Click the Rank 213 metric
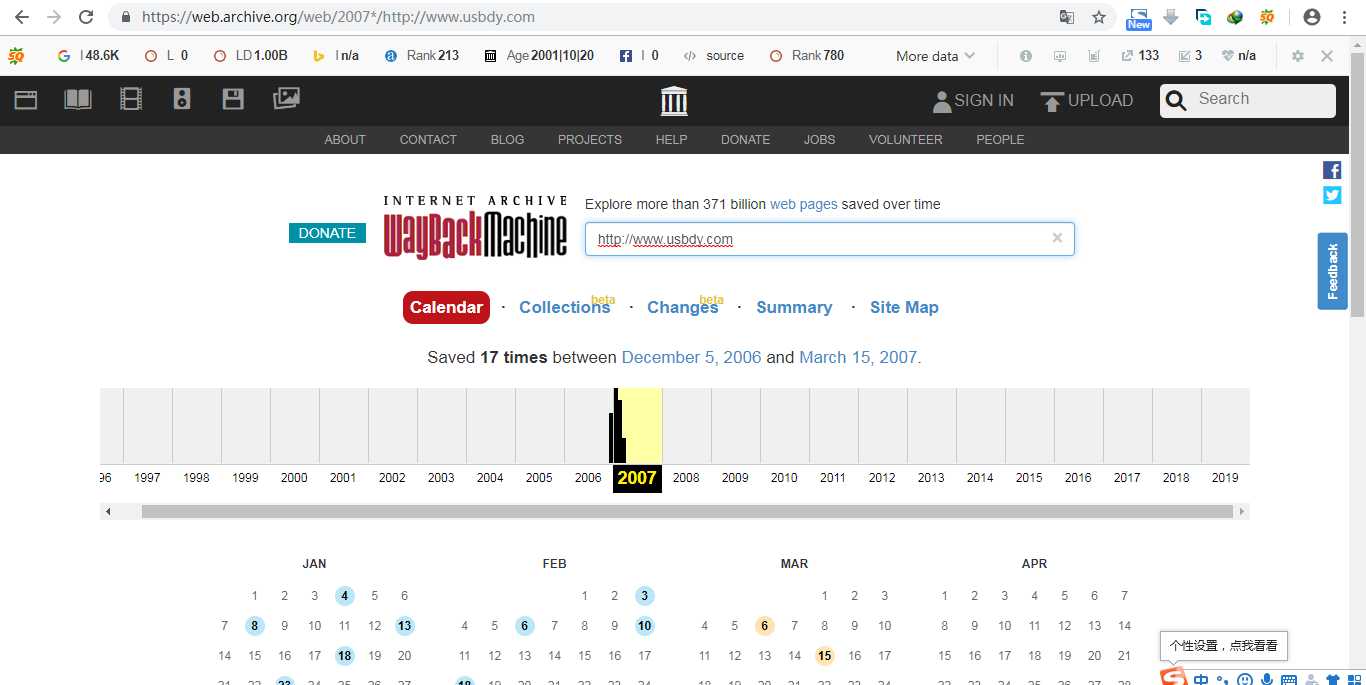The width and height of the screenshot is (1366, 685). pyautogui.click(x=422, y=56)
